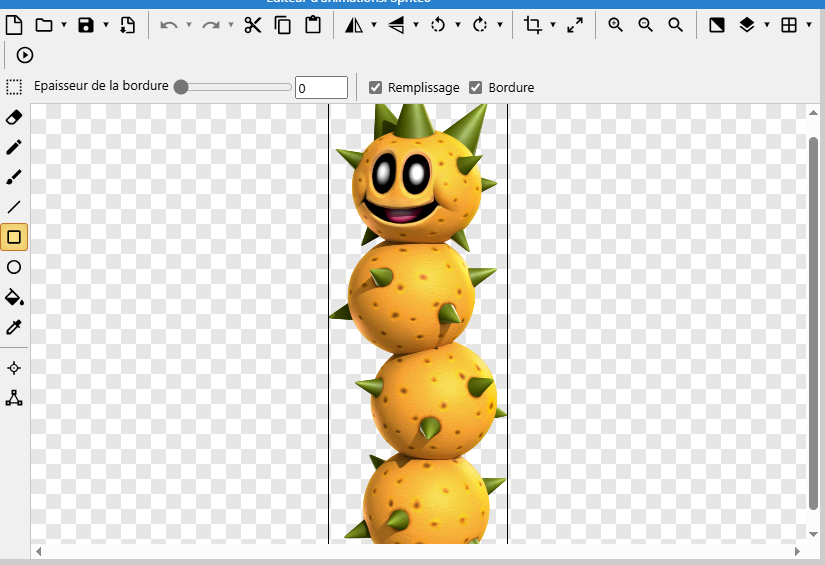Rotate the image clockwise

point(480,25)
